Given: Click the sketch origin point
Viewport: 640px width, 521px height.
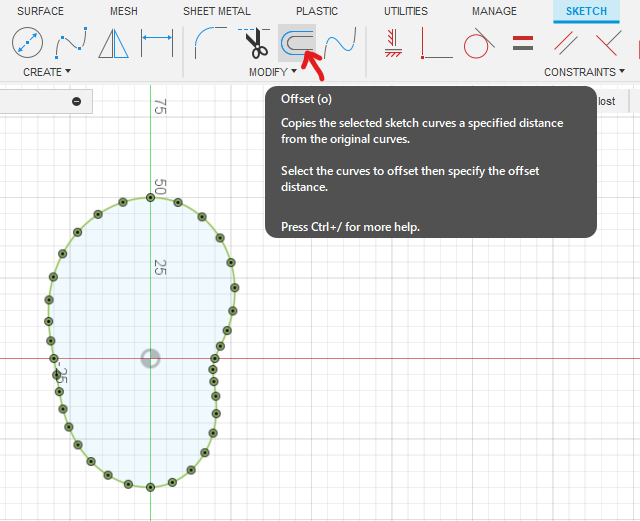Looking at the screenshot, I should tap(150, 358).
